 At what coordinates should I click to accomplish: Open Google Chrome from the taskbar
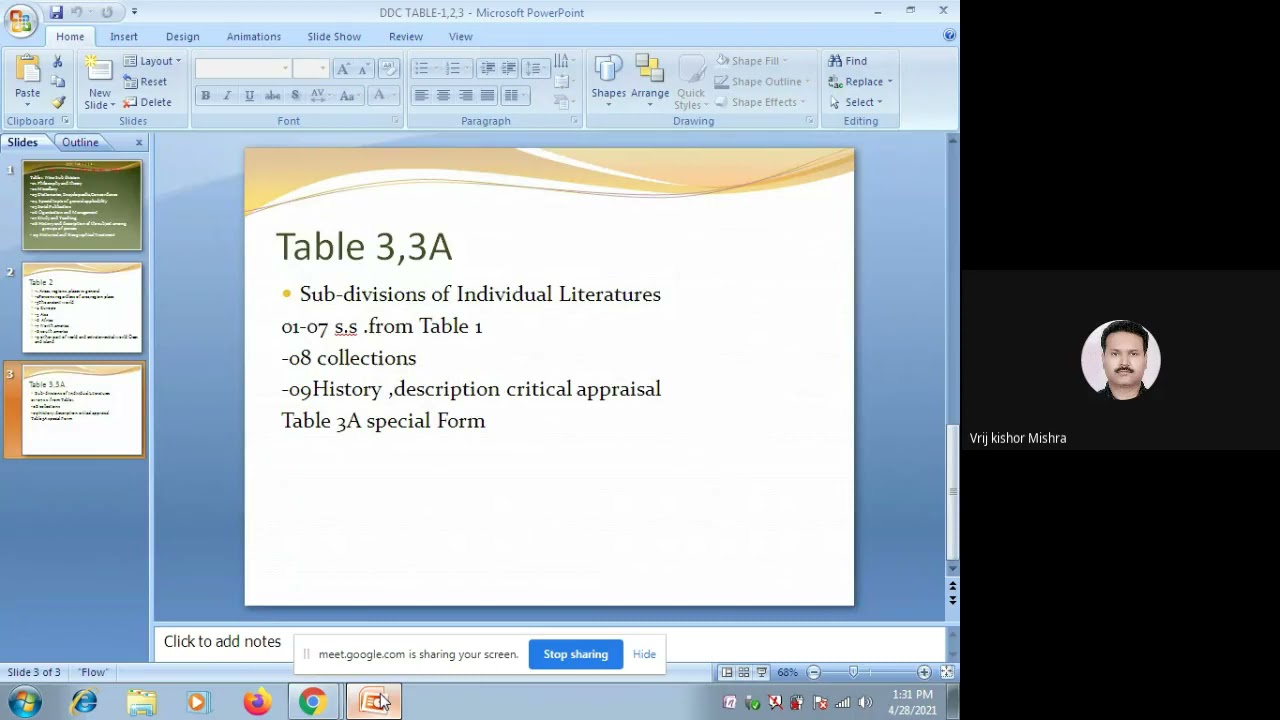pyautogui.click(x=313, y=702)
